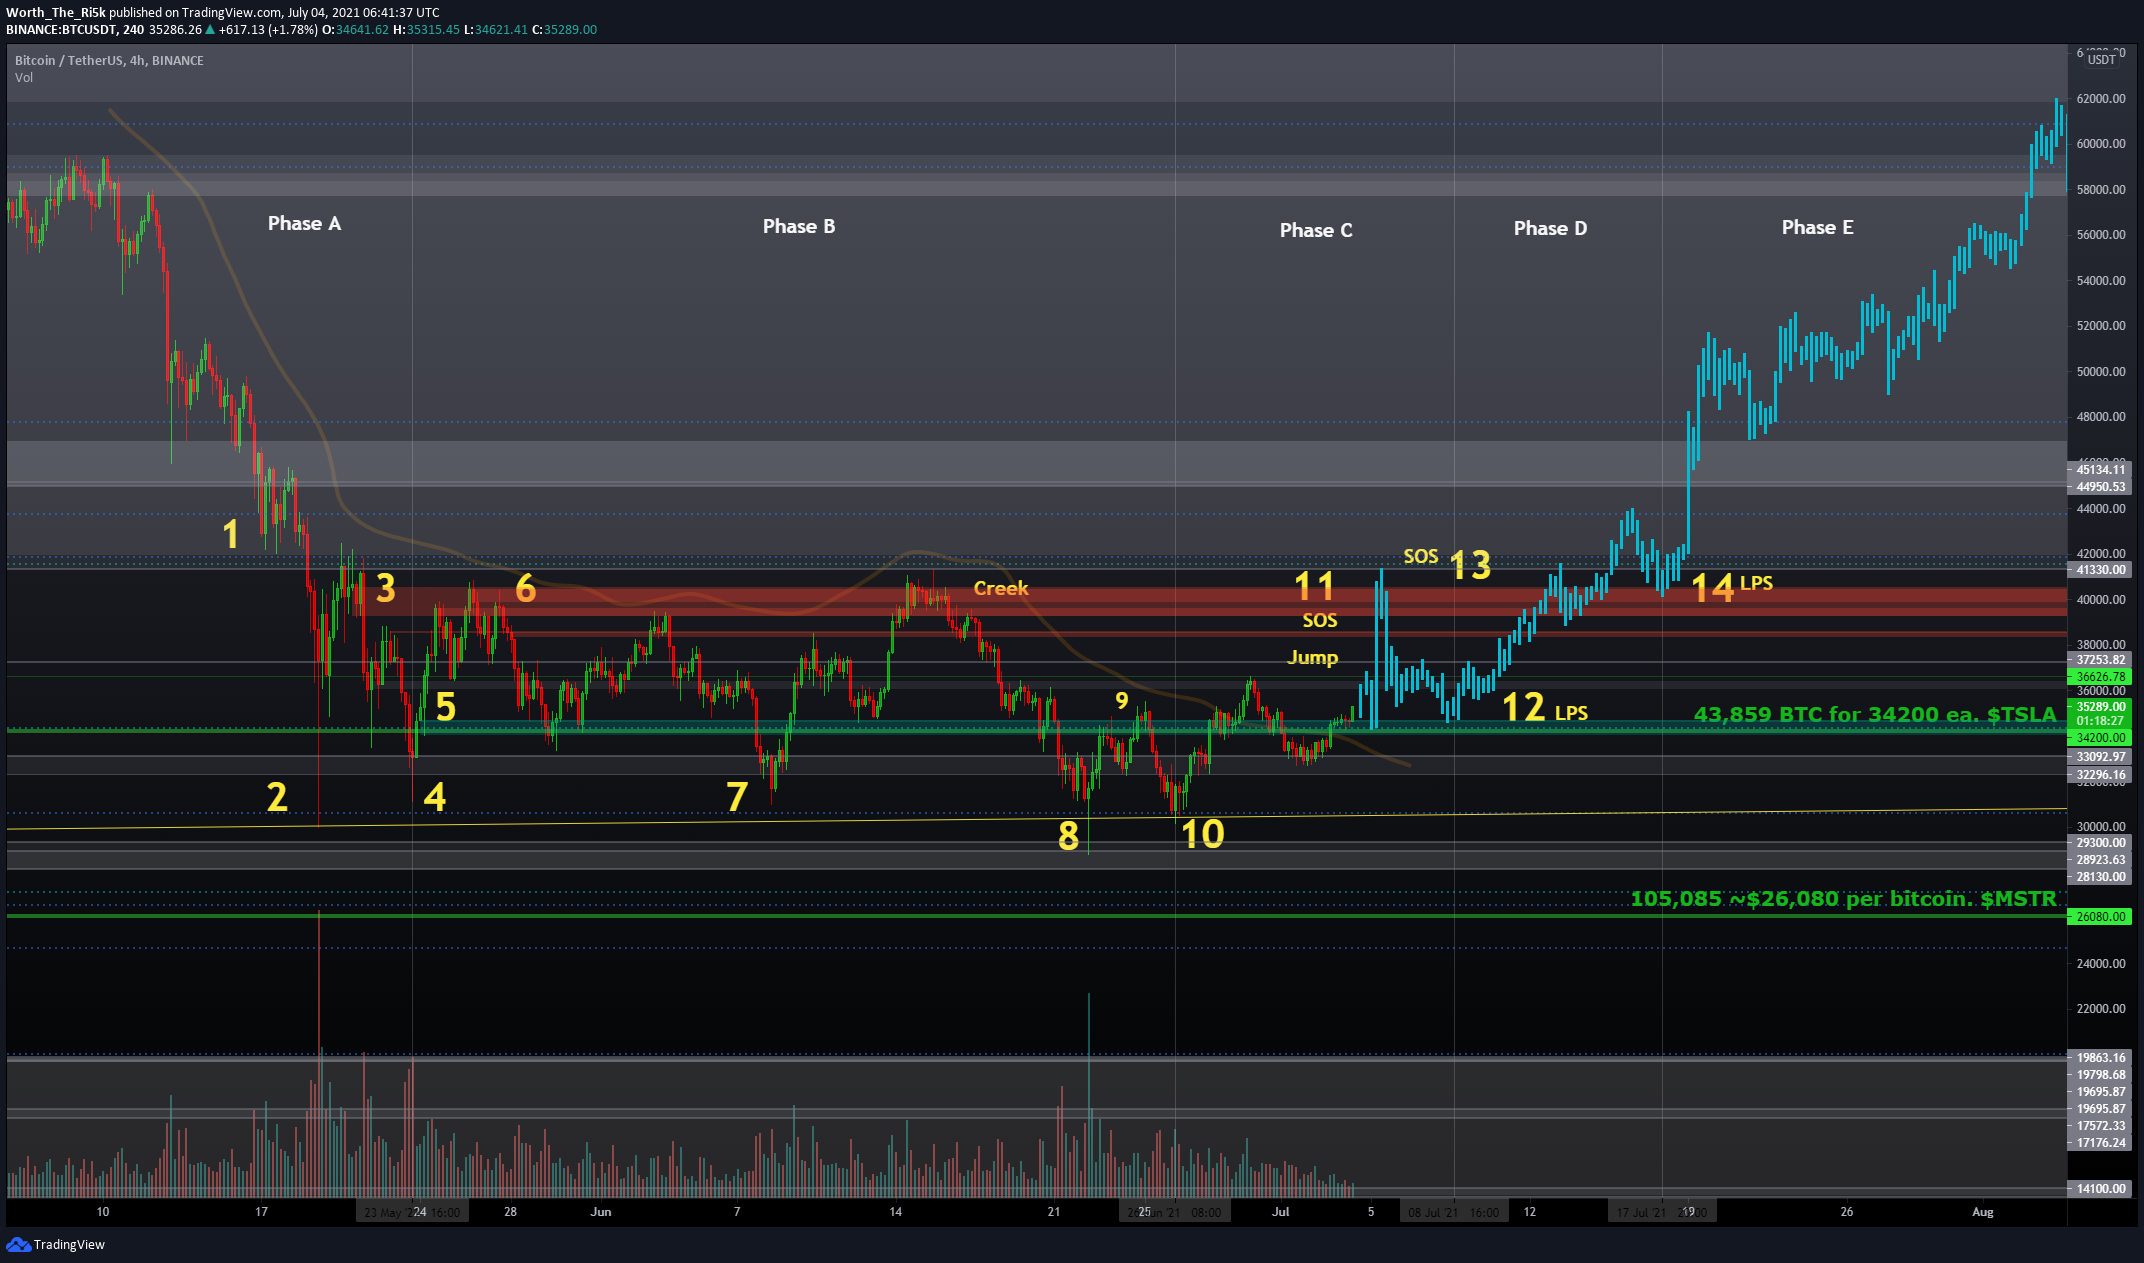Select the yellow number 10 annotation
This screenshot has width=2144, height=1263.
pos(1202,834)
